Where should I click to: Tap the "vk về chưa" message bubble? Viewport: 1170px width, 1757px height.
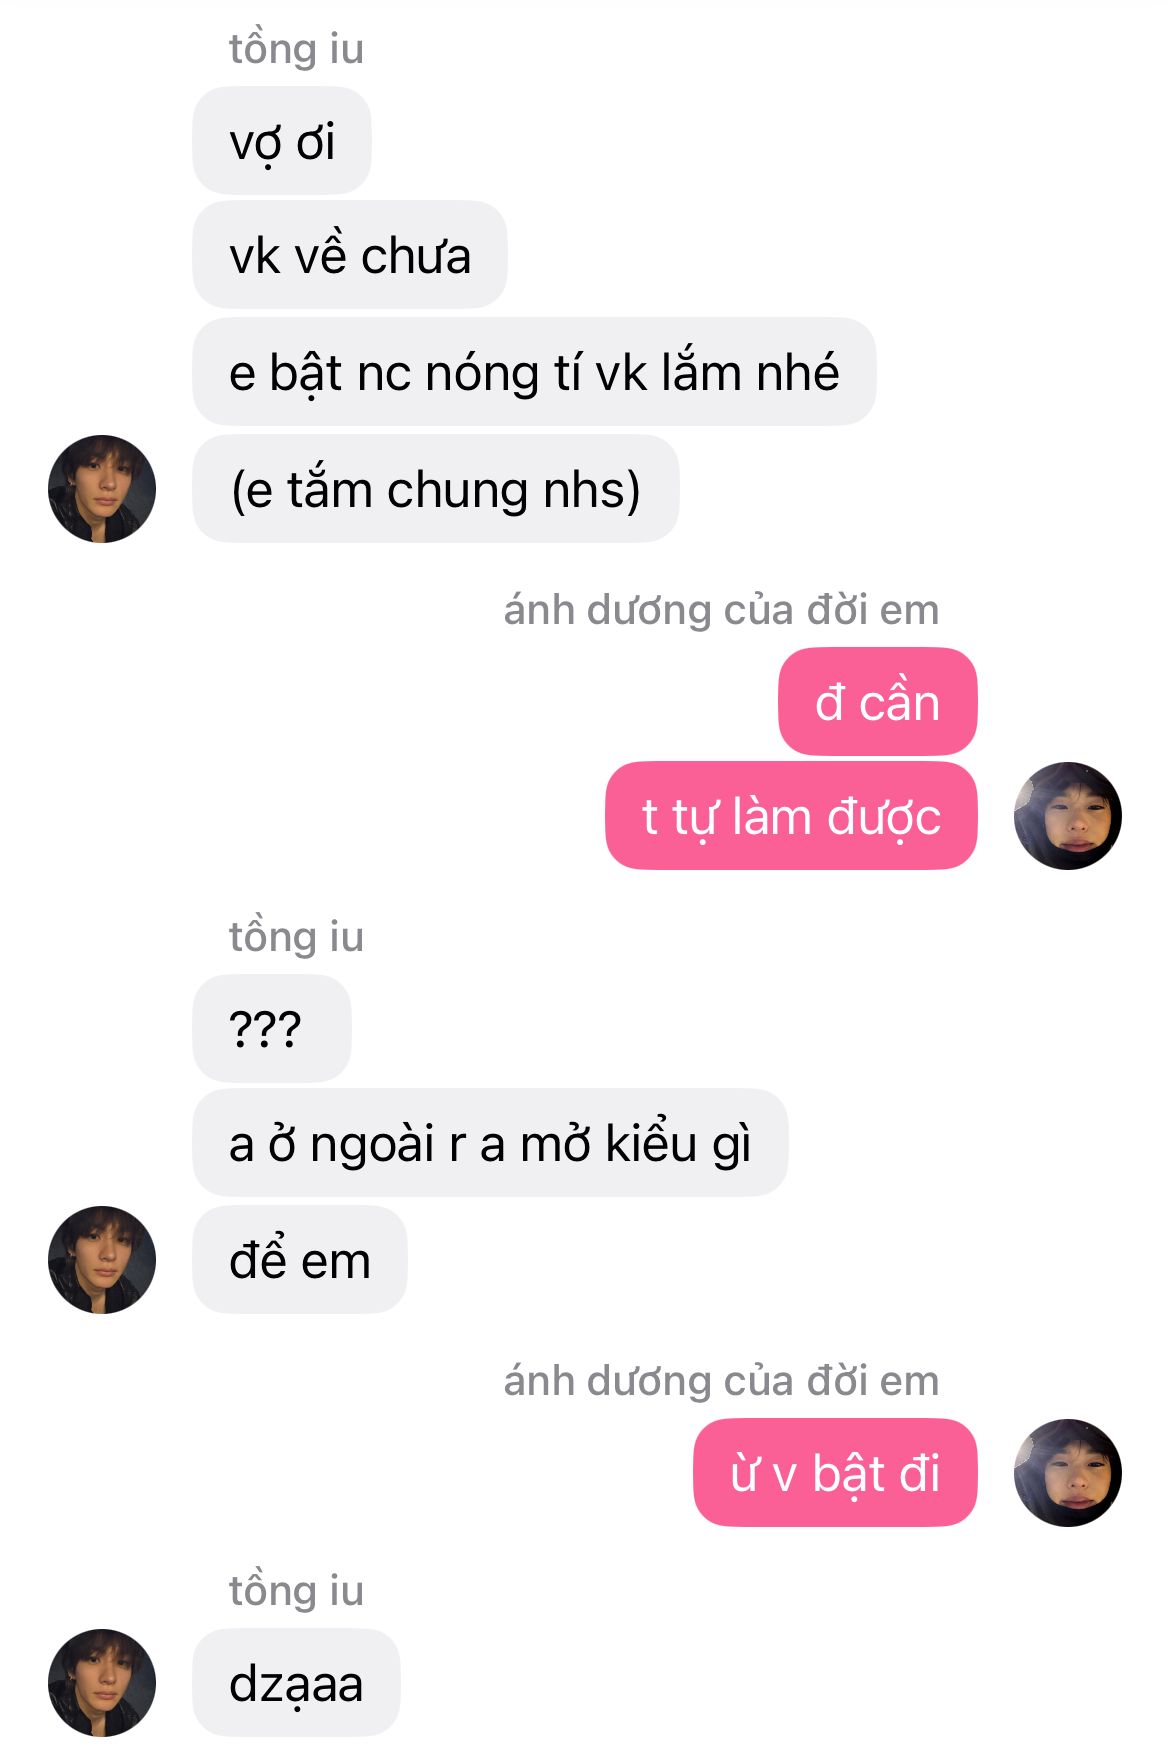pyautogui.click(x=350, y=255)
